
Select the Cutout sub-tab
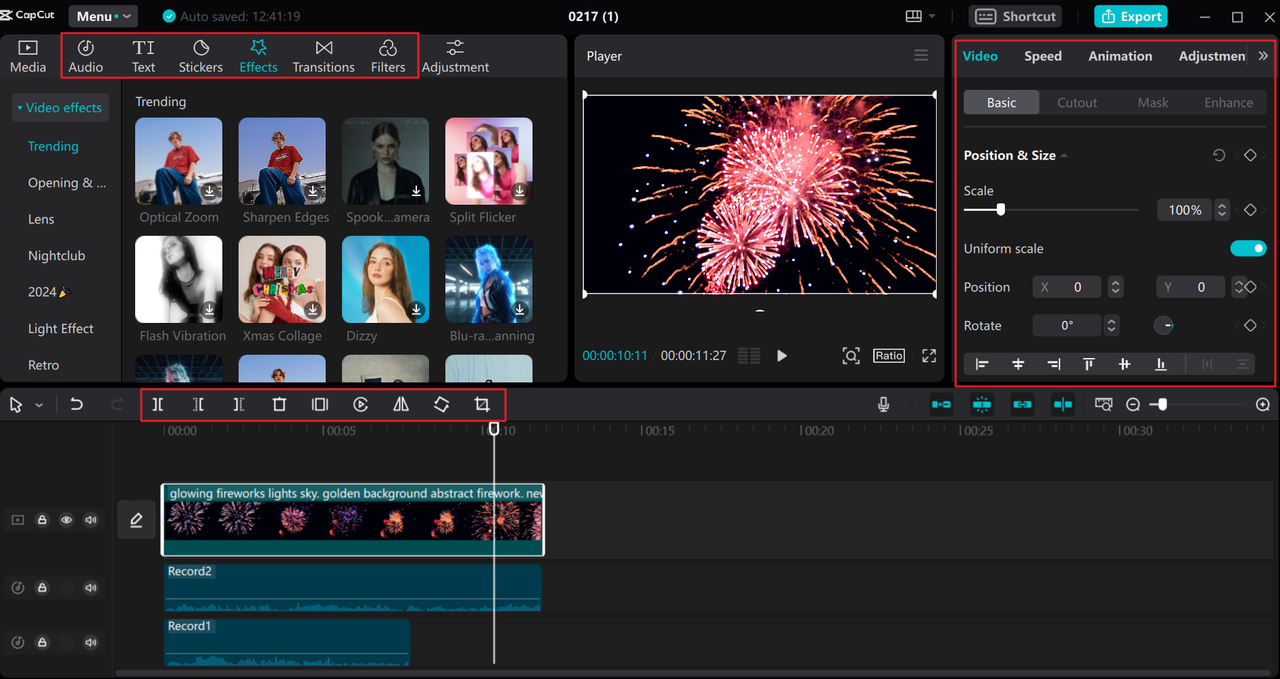[x=1077, y=103]
